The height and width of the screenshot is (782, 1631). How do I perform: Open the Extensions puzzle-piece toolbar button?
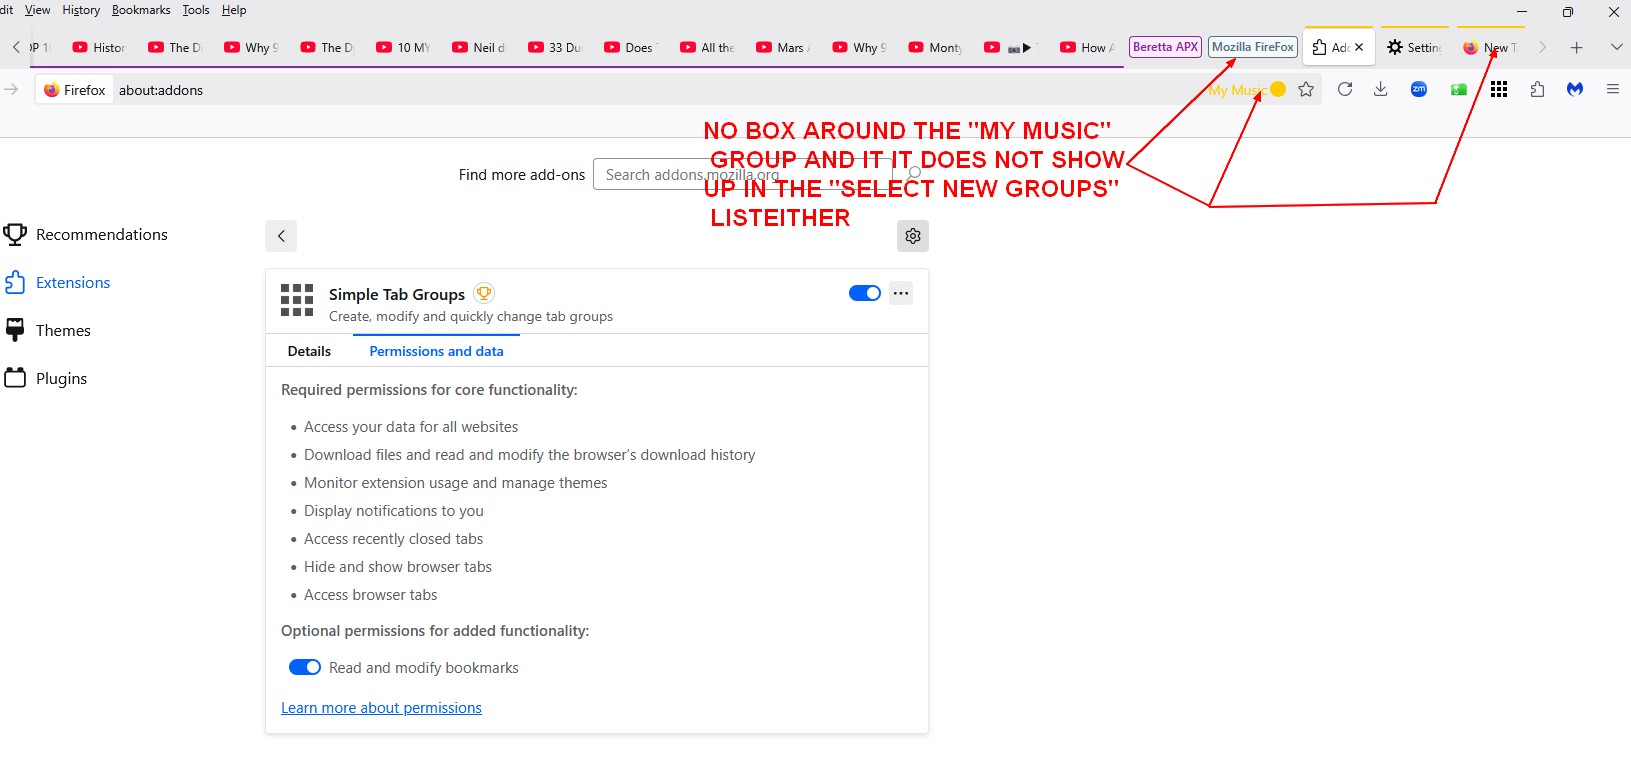point(1537,90)
